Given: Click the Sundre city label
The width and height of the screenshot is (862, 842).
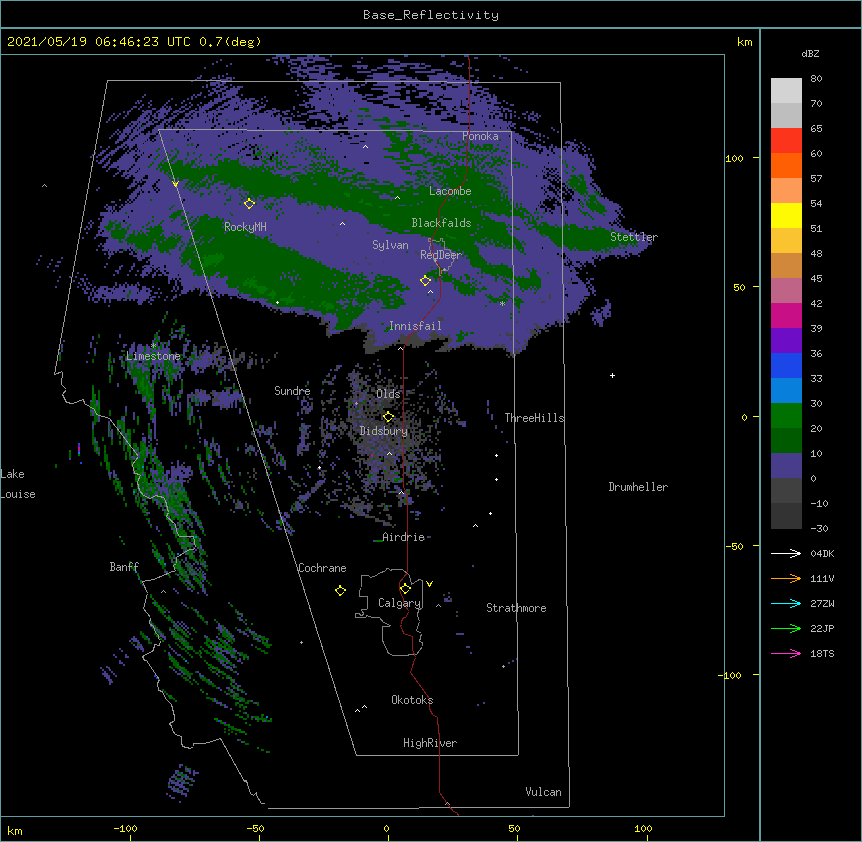Looking at the screenshot, I should pos(292,391).
